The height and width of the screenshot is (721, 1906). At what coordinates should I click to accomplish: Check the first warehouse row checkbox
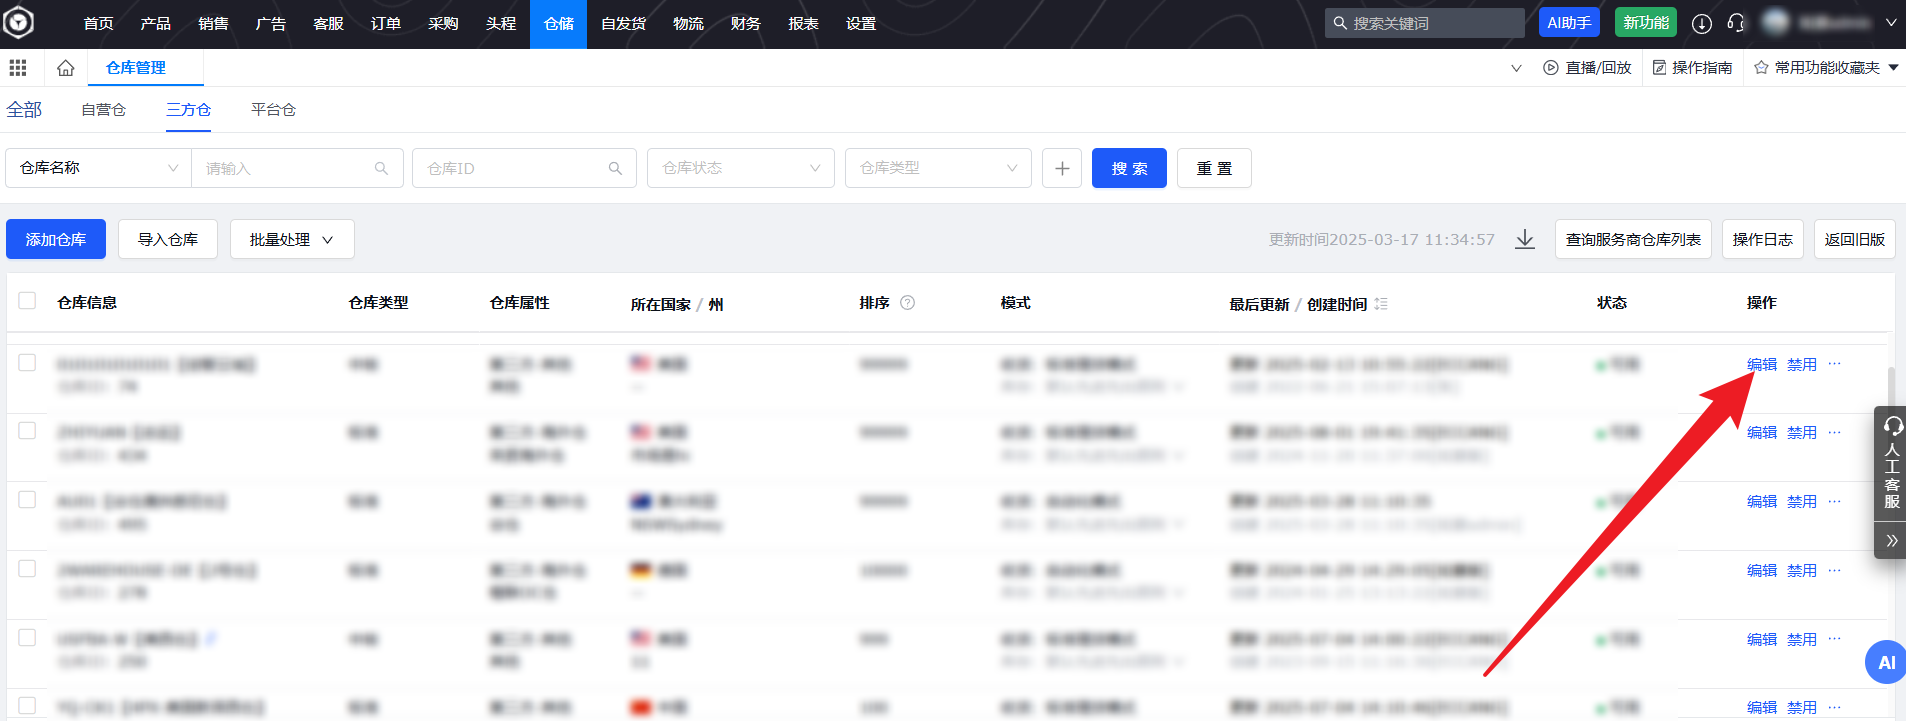[x=27, y=362]
